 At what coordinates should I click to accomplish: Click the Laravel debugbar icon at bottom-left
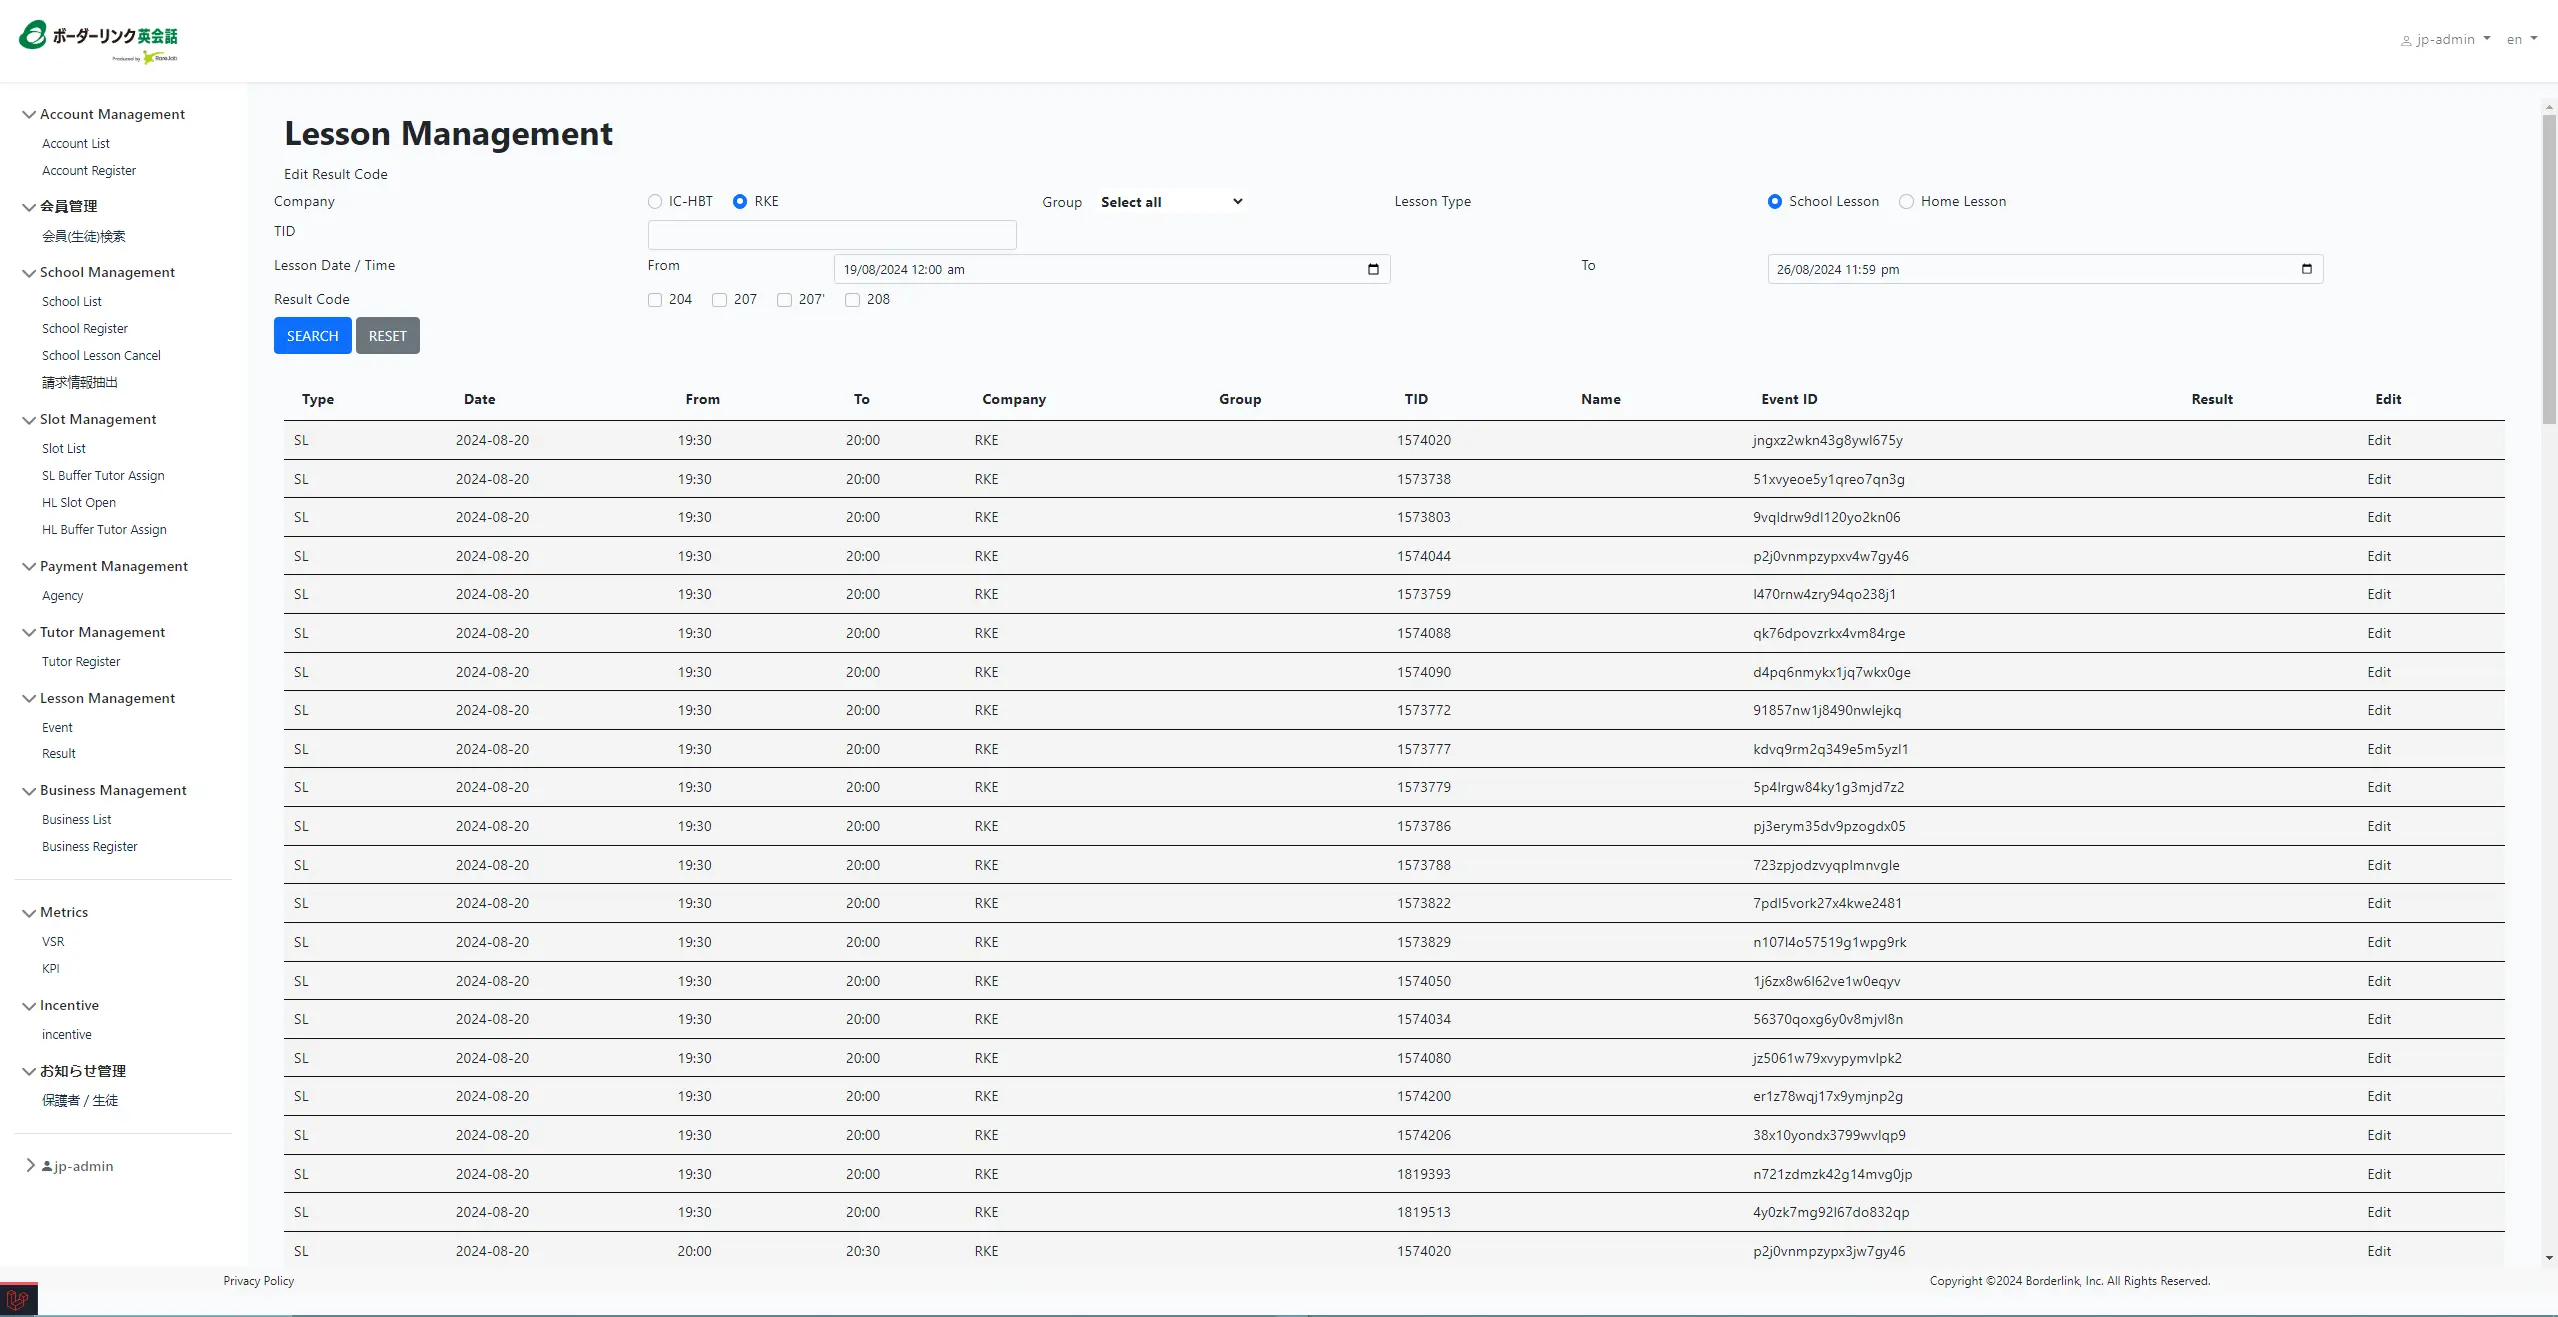[x=18, y=1300]
